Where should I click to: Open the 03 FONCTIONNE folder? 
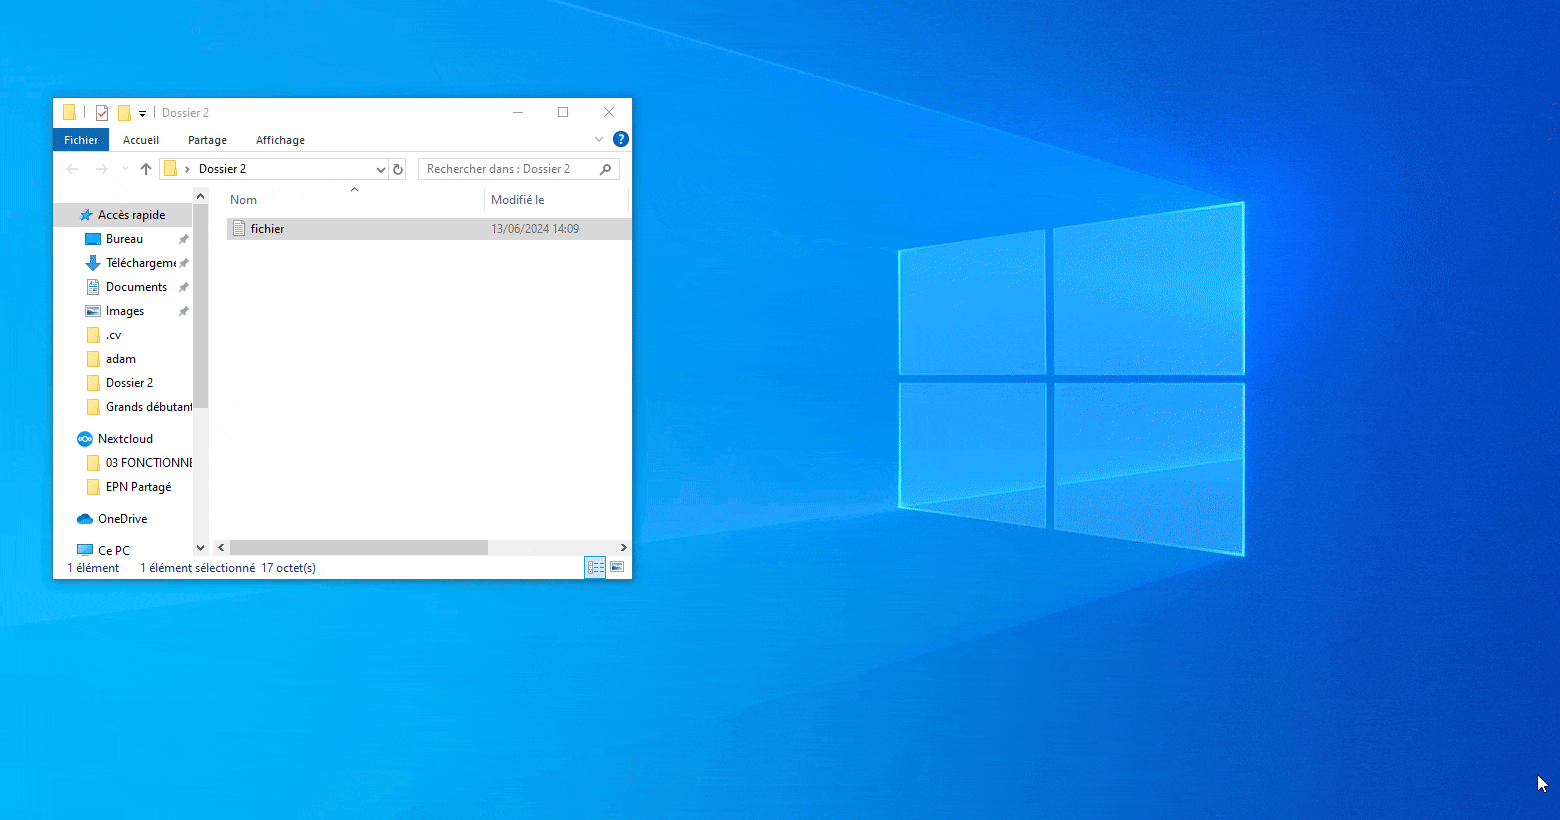(x=148, y=463)
